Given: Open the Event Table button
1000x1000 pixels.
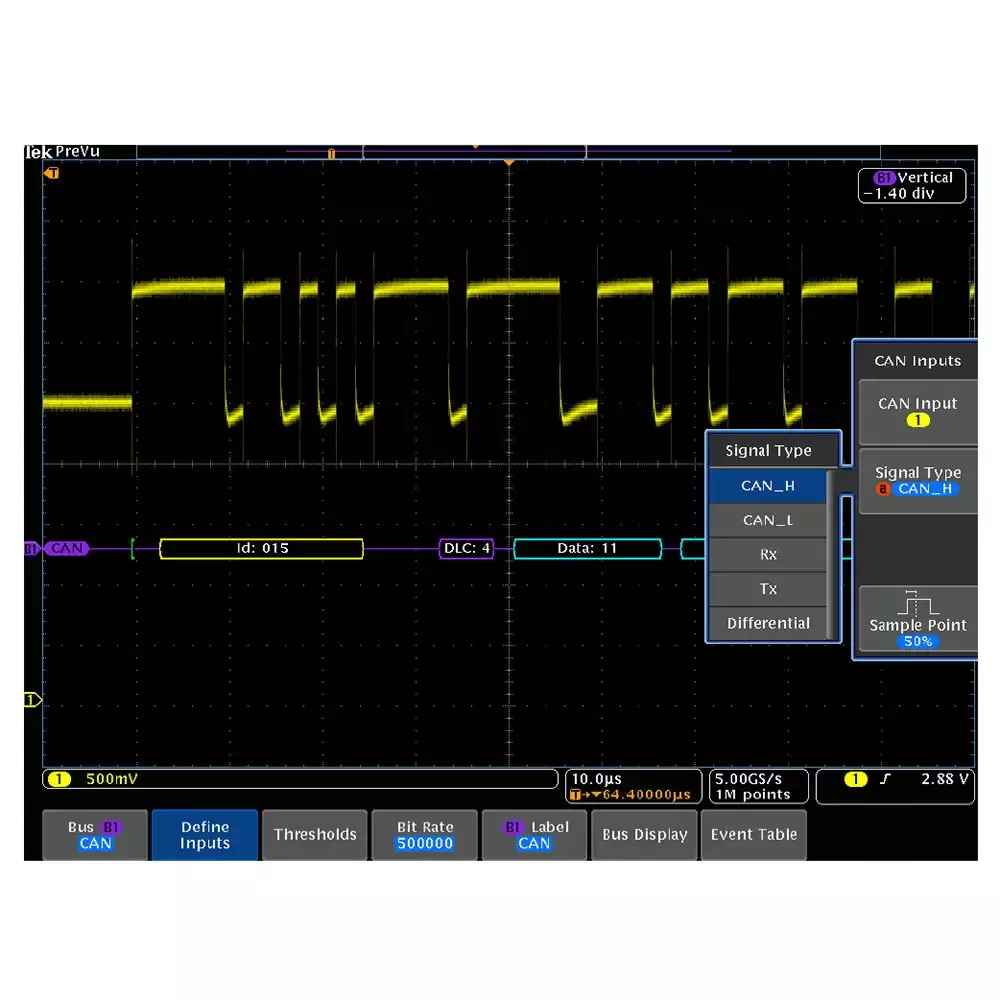Looking at the screenshot, I should pos(754,835).
